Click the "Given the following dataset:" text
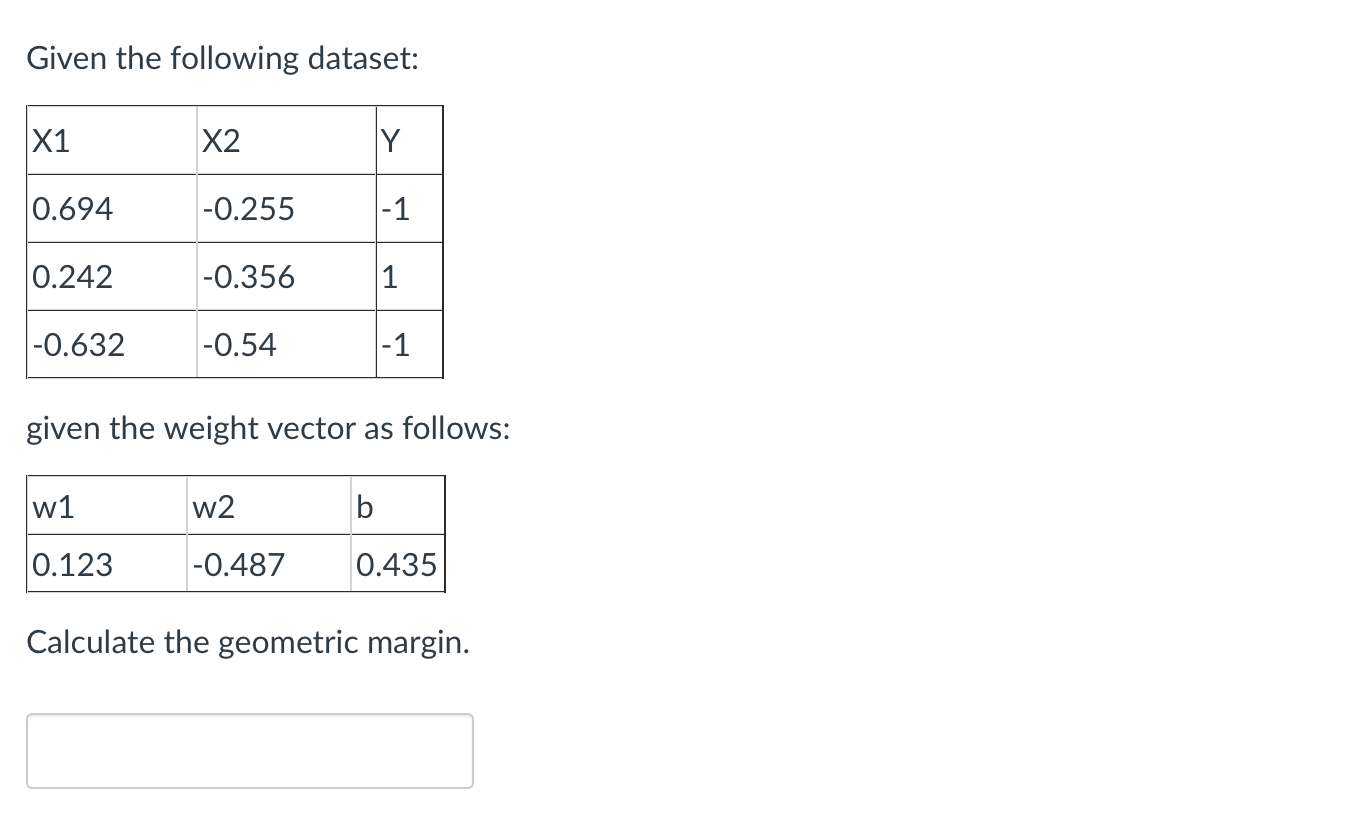Image resolution: width=1370 pixels, height=826 pixels. pyautogui.click(x=222, y=60)
